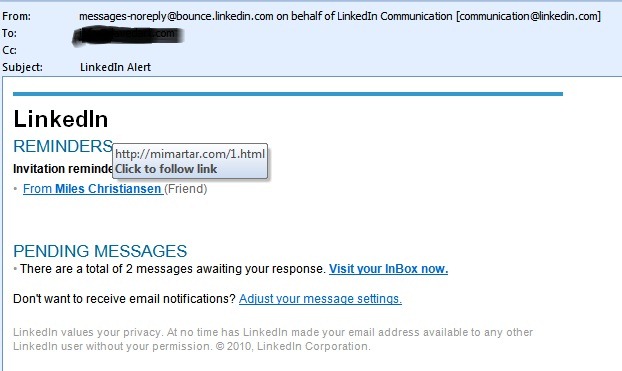The image size is (622, 371).
Task: Select the 'LinkedIn Alert' subject text
Action: click(x=115, y=67)
